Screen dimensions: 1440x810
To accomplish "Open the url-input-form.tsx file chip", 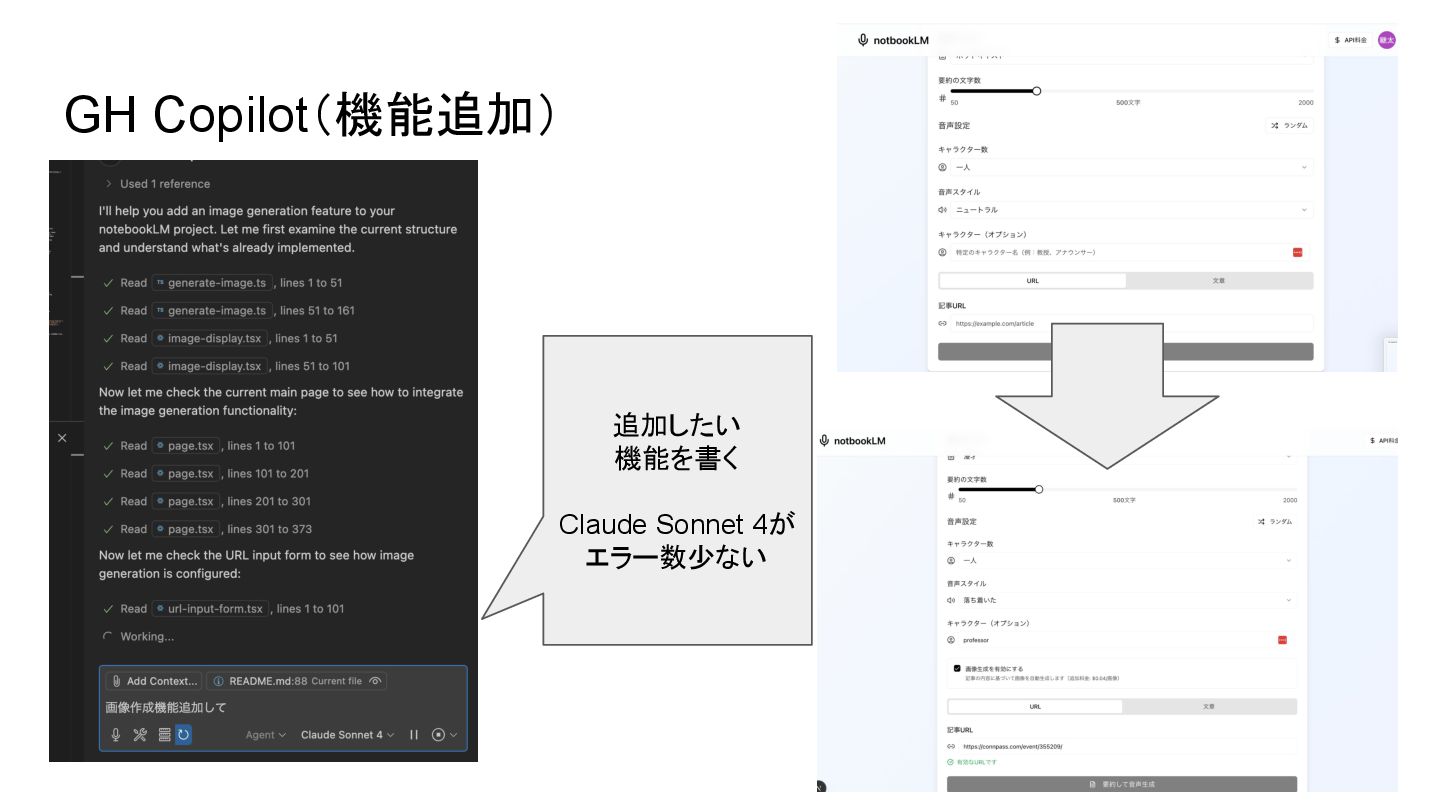I will click(x=210, y=609).
